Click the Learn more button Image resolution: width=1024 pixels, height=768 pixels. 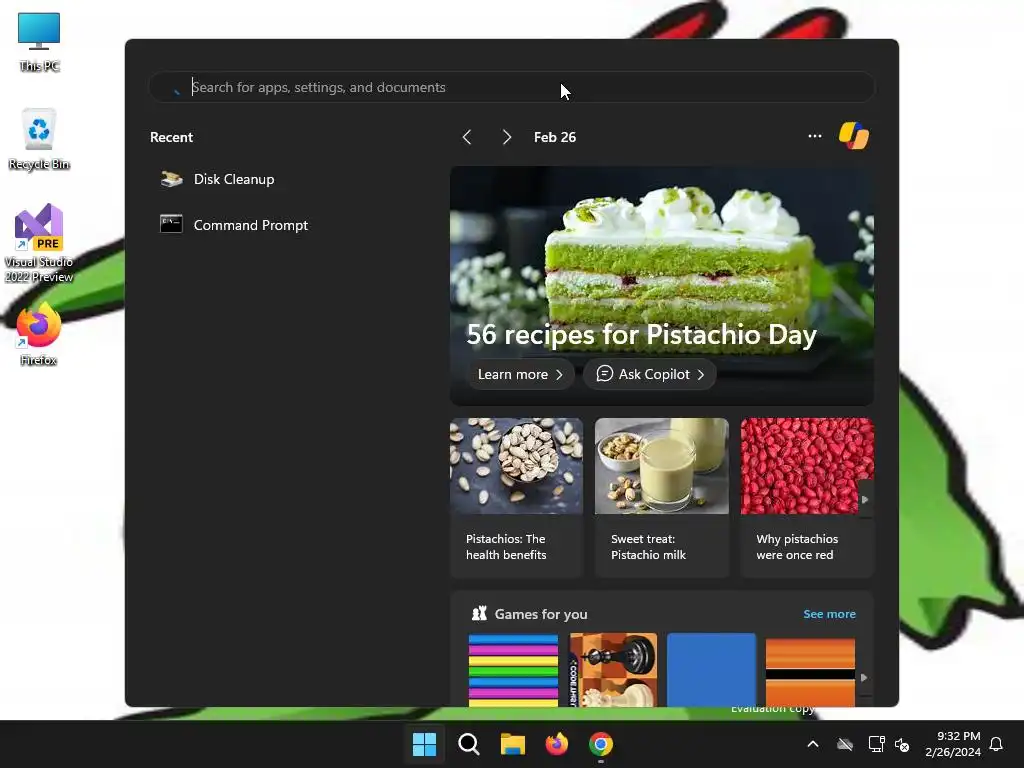[x=520, y=374]
